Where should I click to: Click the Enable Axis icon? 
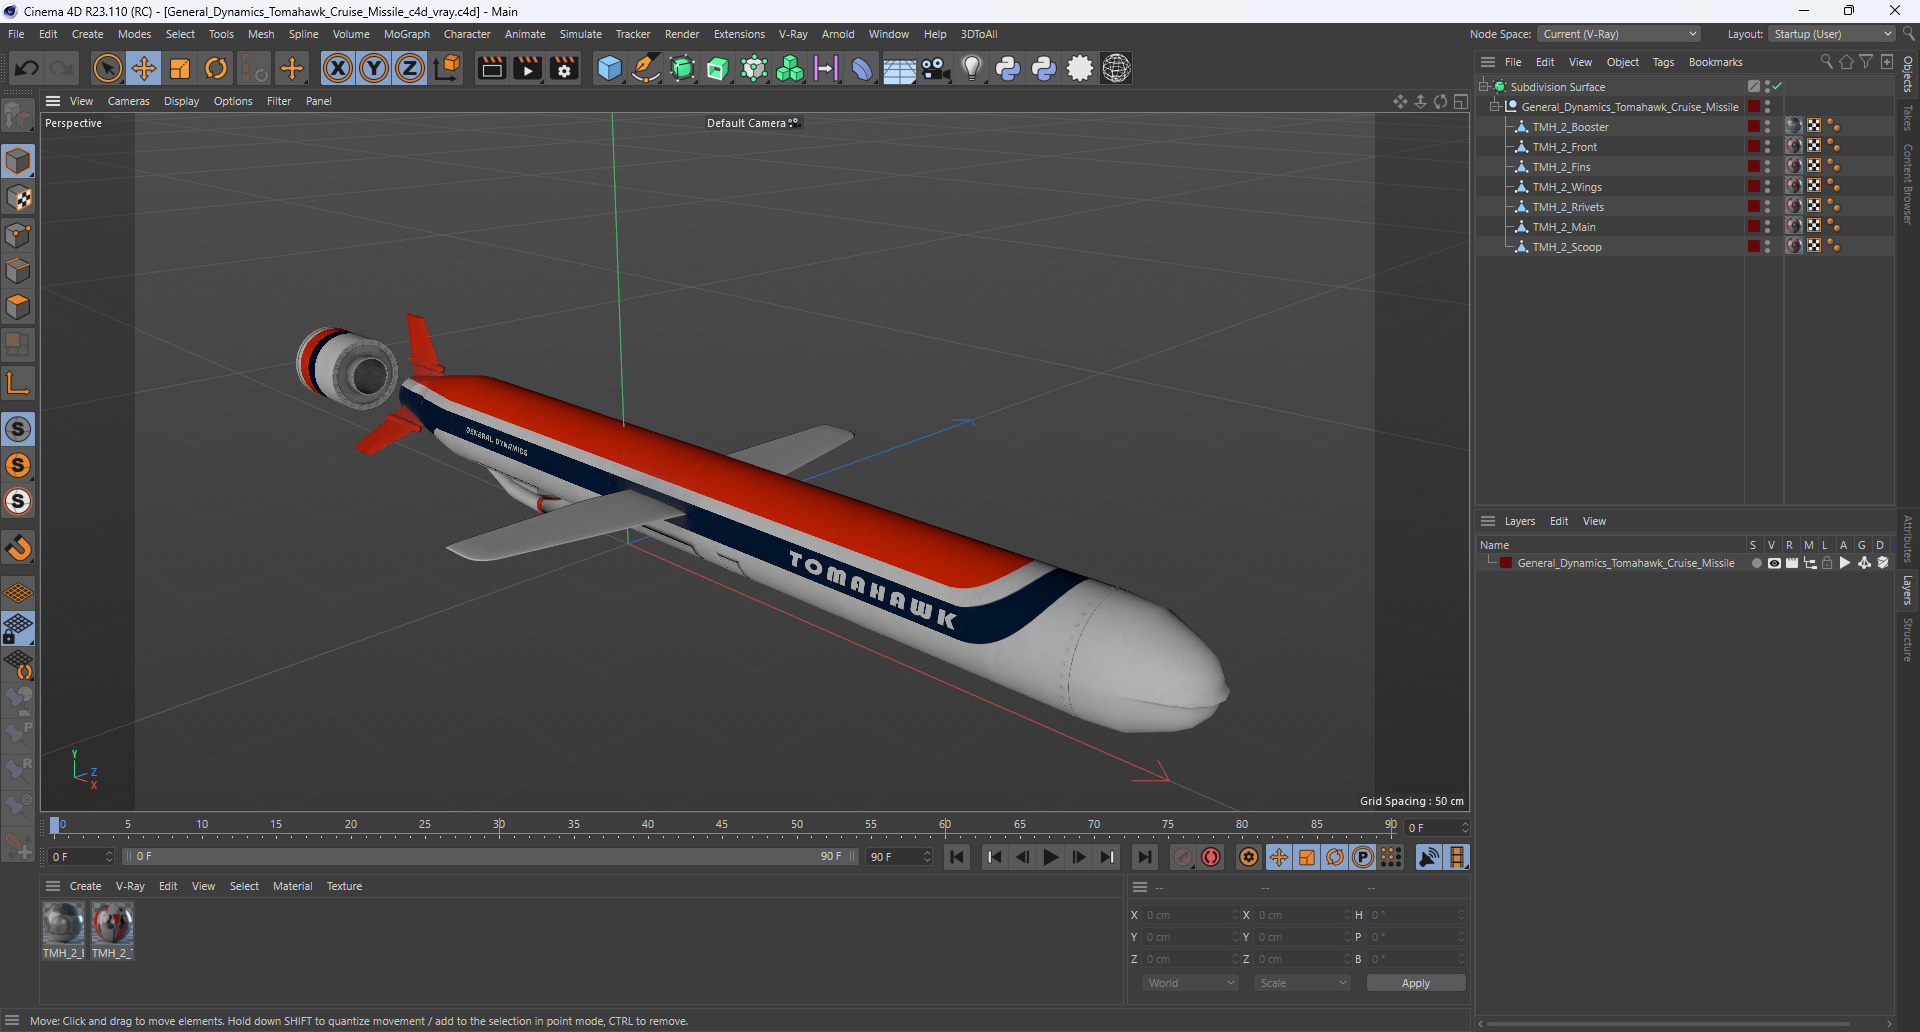(x=18, y=383)
